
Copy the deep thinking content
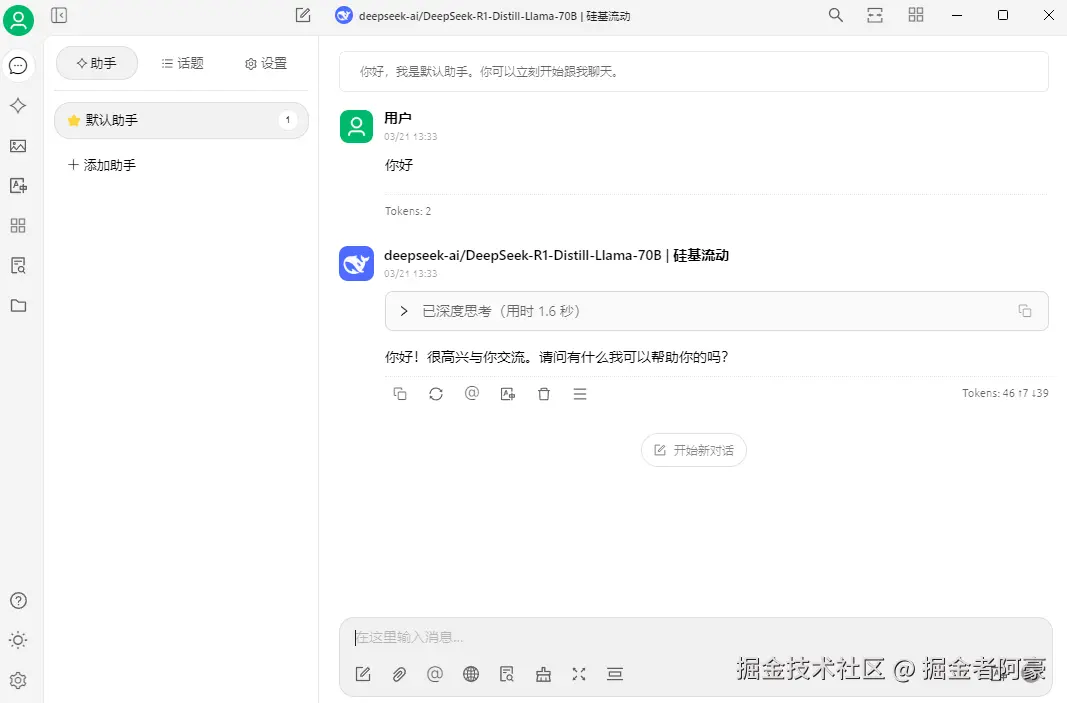point(1025,311)
